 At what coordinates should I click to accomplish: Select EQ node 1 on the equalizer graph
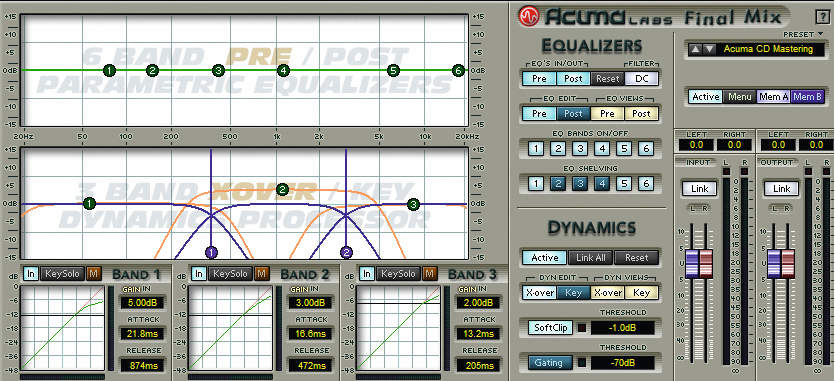109,70
